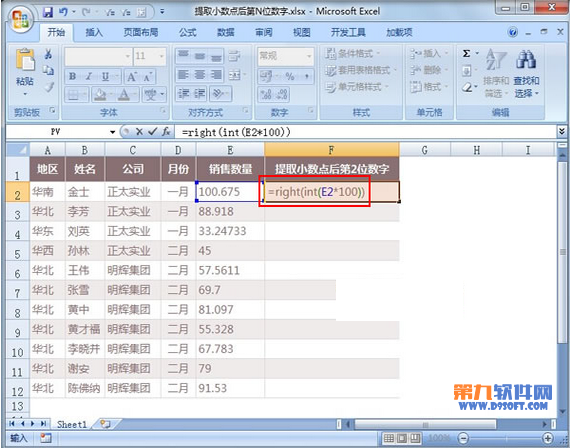Screen dimensions: 570x448
Task: Select cell E3 containing 88.918
Action: (230, 212)
